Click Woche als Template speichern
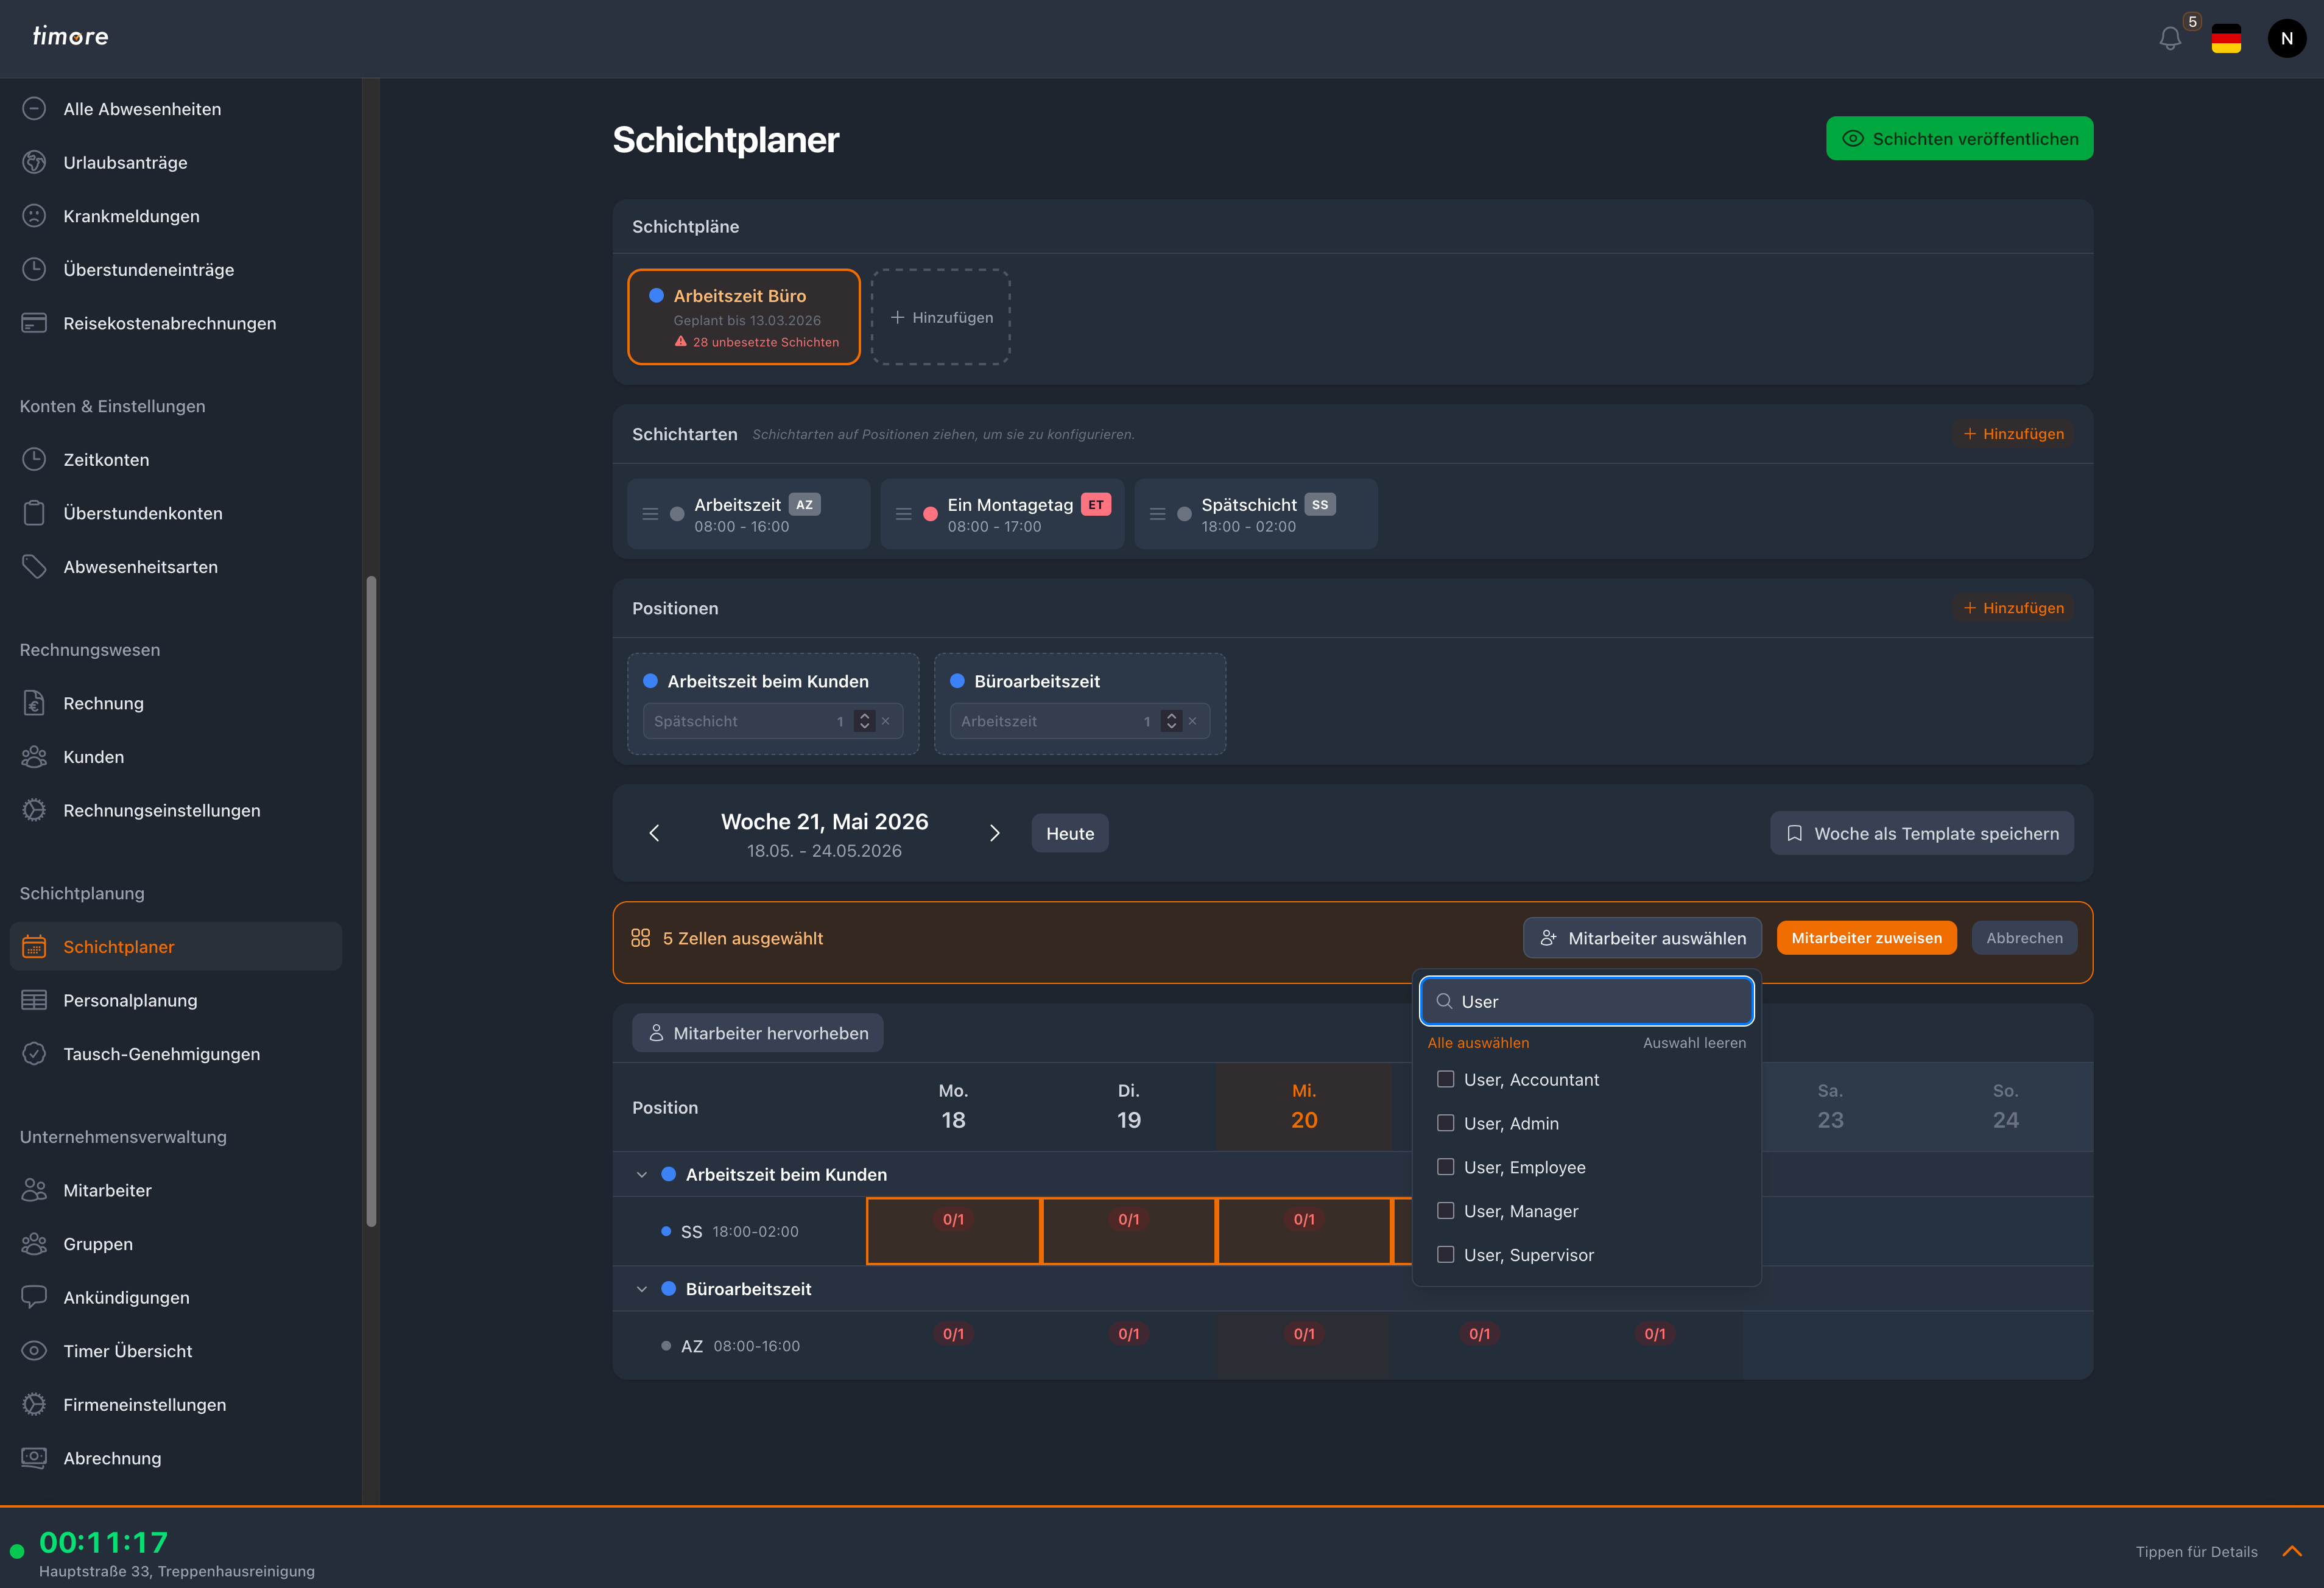 point(1921,833)
